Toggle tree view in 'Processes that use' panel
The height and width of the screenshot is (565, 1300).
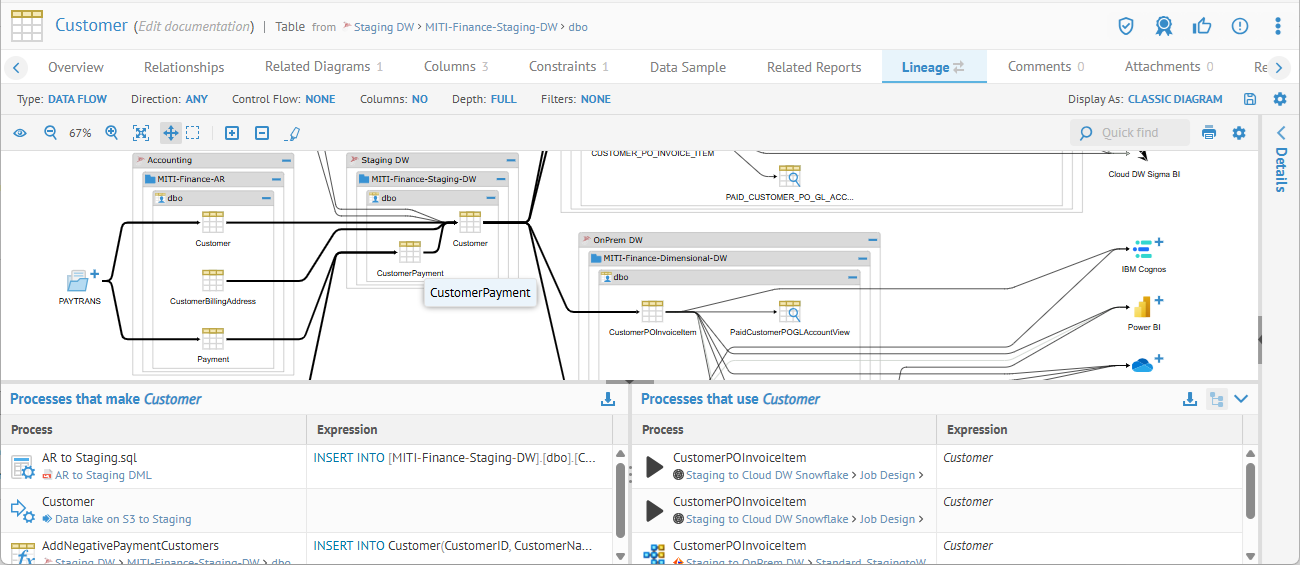click(x=1216, y=399)
